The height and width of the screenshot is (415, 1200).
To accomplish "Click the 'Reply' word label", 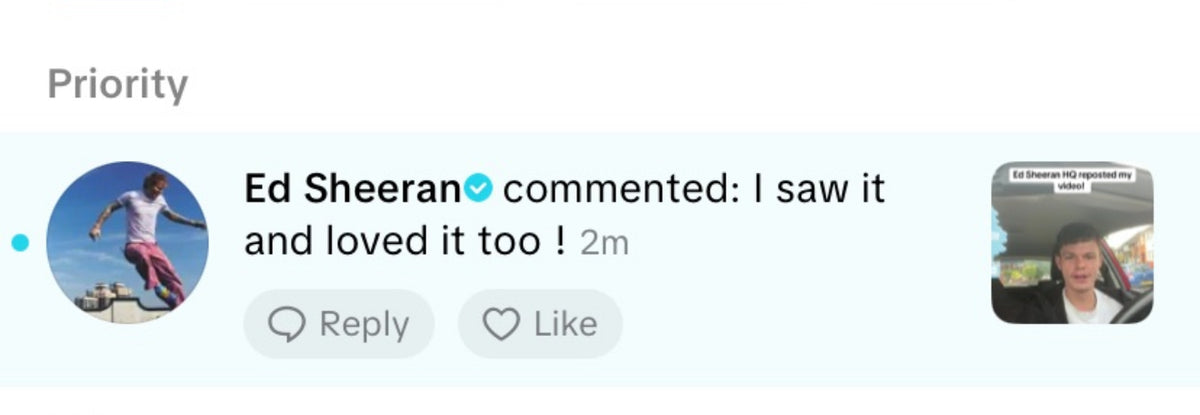I will [364, 324].
